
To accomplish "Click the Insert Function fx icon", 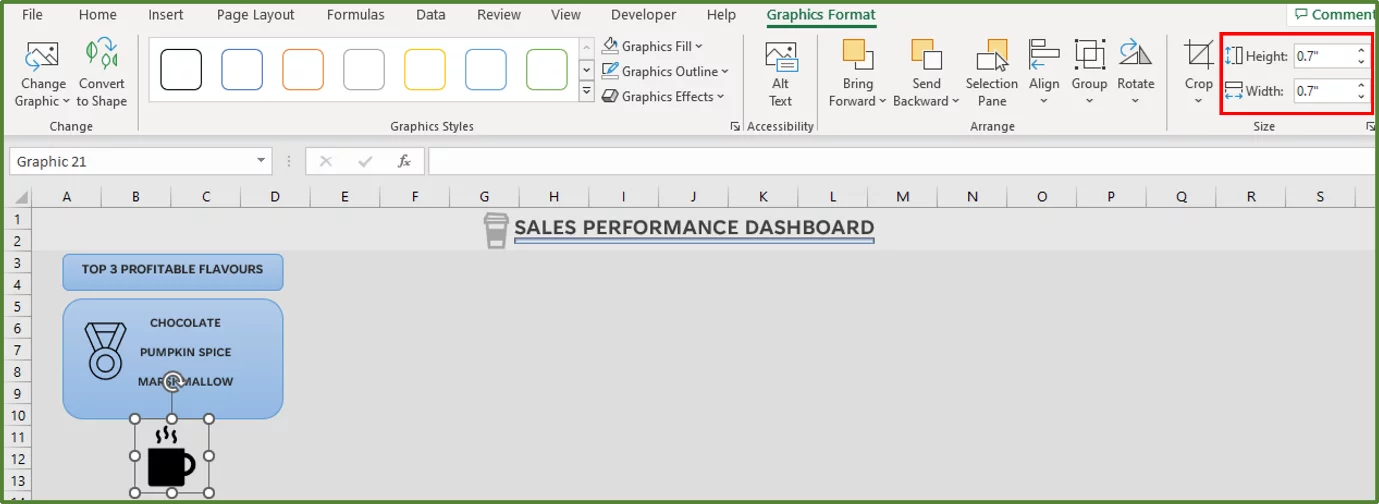I will 404,161.
